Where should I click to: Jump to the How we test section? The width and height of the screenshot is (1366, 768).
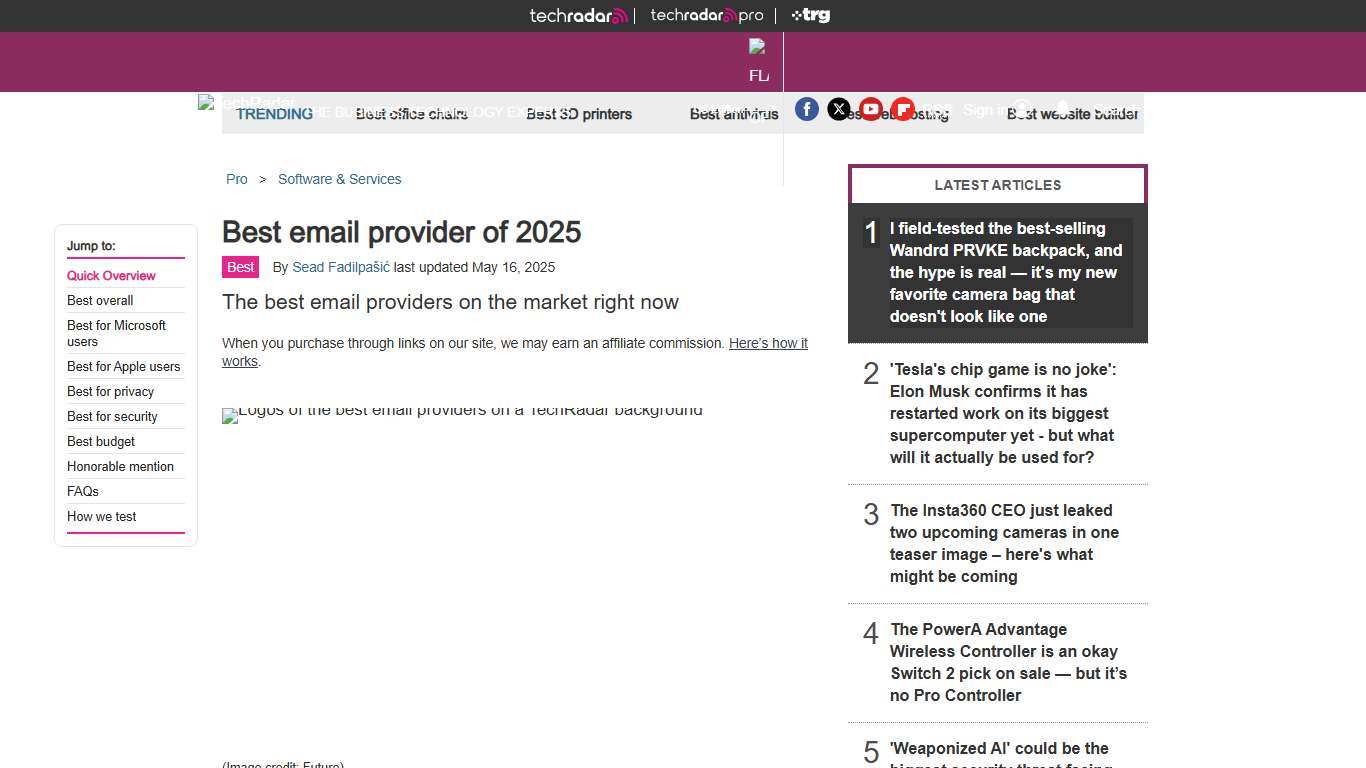[101, 516]
